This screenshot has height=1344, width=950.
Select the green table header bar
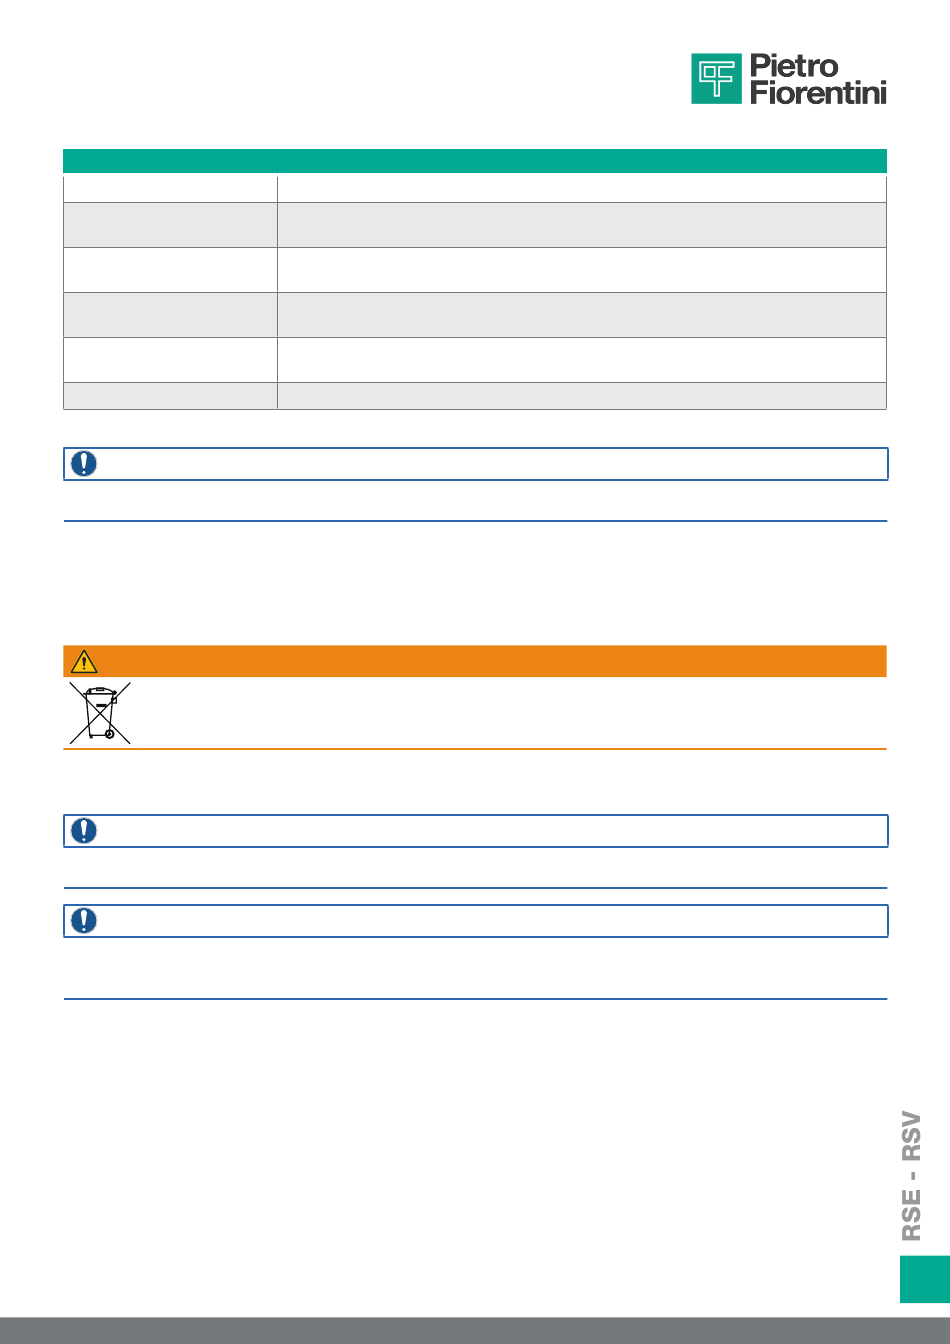tap(475, 161)
